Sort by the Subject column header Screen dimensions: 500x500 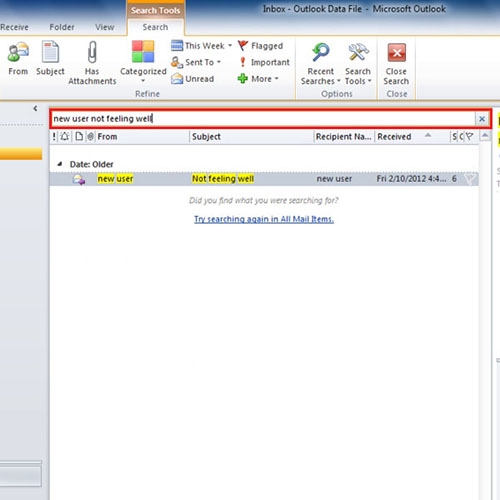click(x=206, y=136)
